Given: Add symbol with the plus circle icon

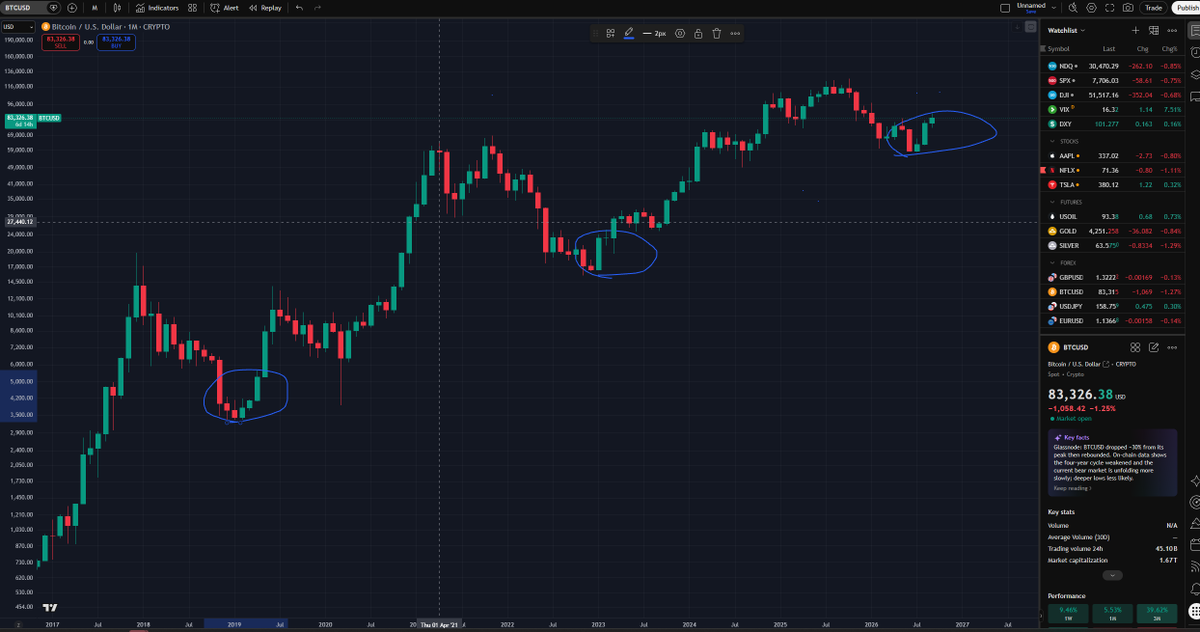Looking at the screenshot, I should click(x=72, y=7).
